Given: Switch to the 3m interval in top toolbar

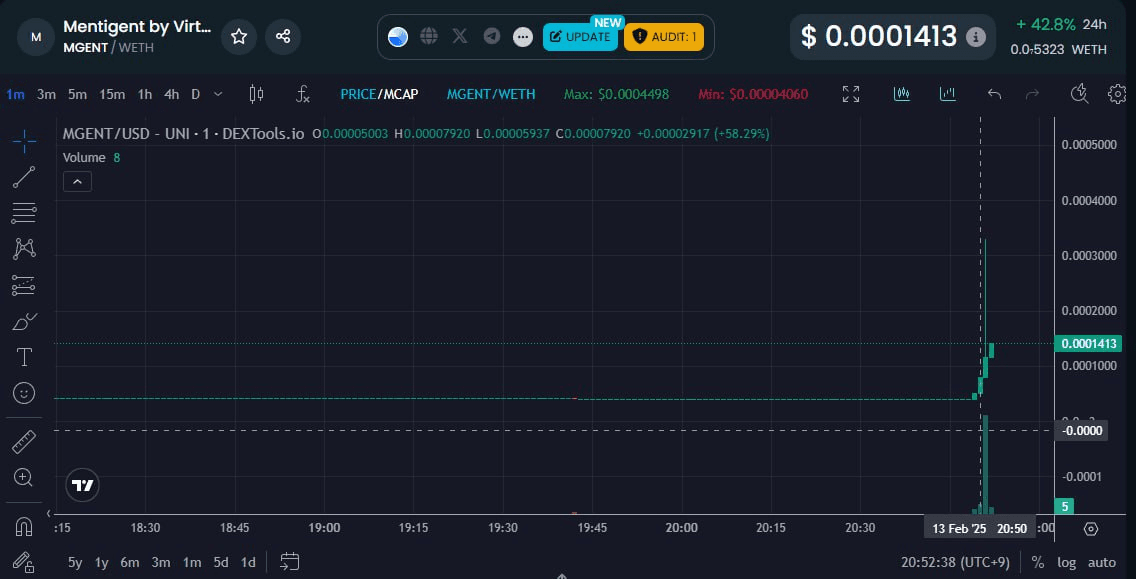Looking at the screenshot, I should pos(46,94).
